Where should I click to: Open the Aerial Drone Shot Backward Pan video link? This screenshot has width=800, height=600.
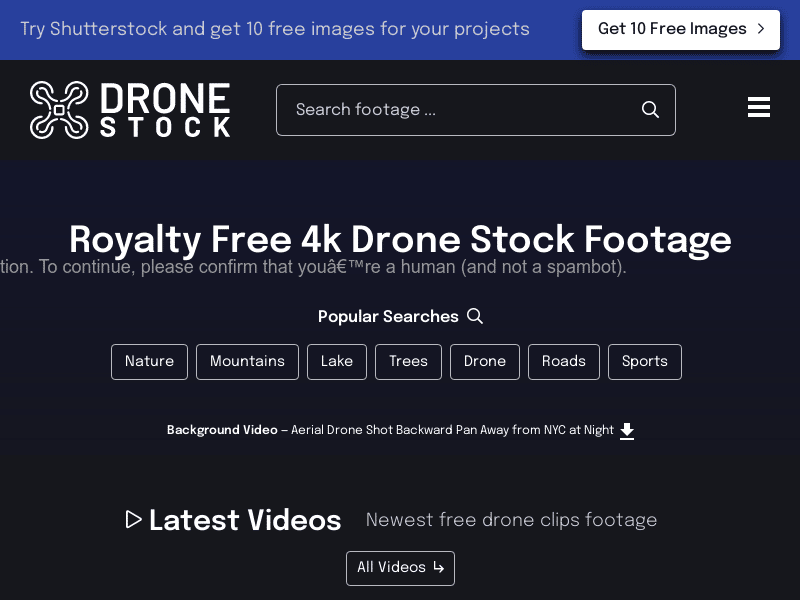tap(452, 430)
